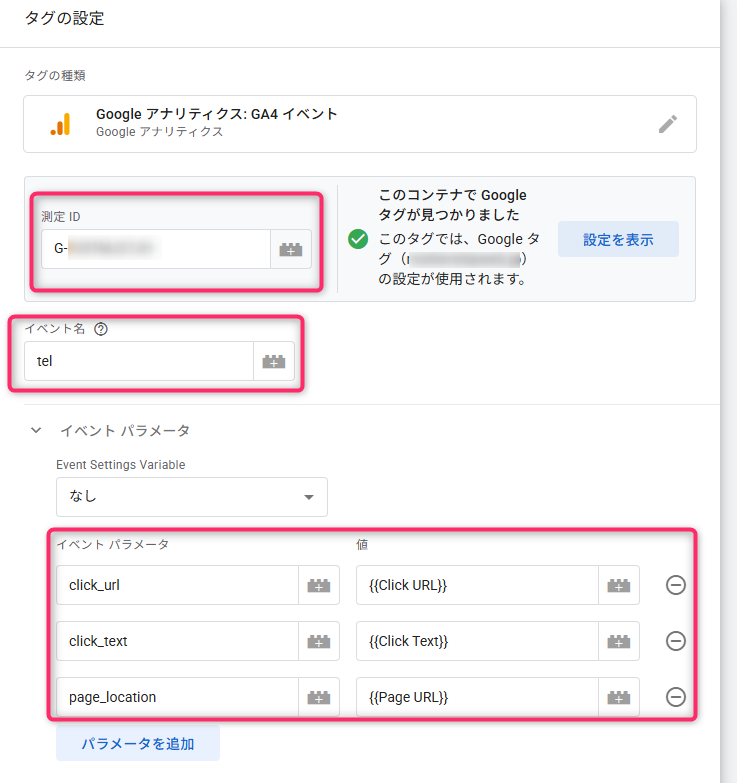Open variable picker for click_url parameter name
737x783 pixels.
tap(318, 586)
